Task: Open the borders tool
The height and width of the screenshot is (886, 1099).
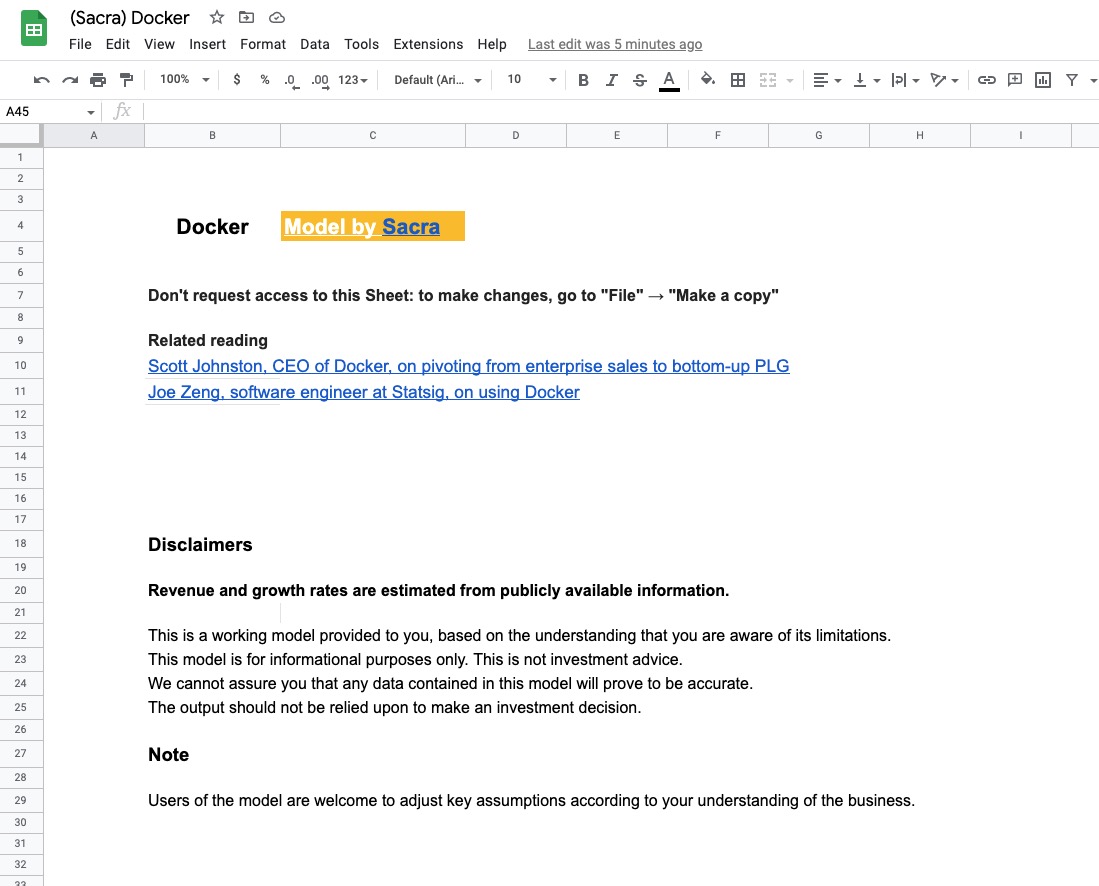Action: (x=737, y=80)
